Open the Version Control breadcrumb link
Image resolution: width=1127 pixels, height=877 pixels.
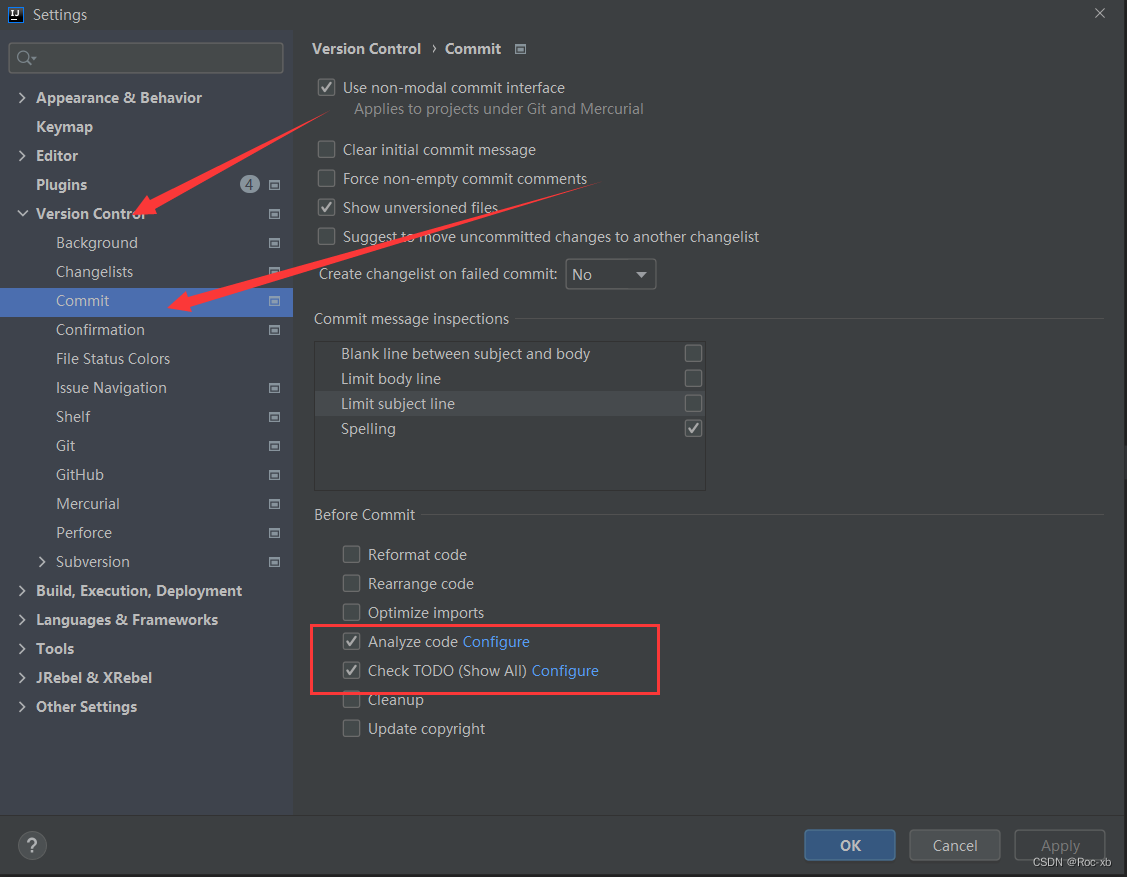coord(366,48)
